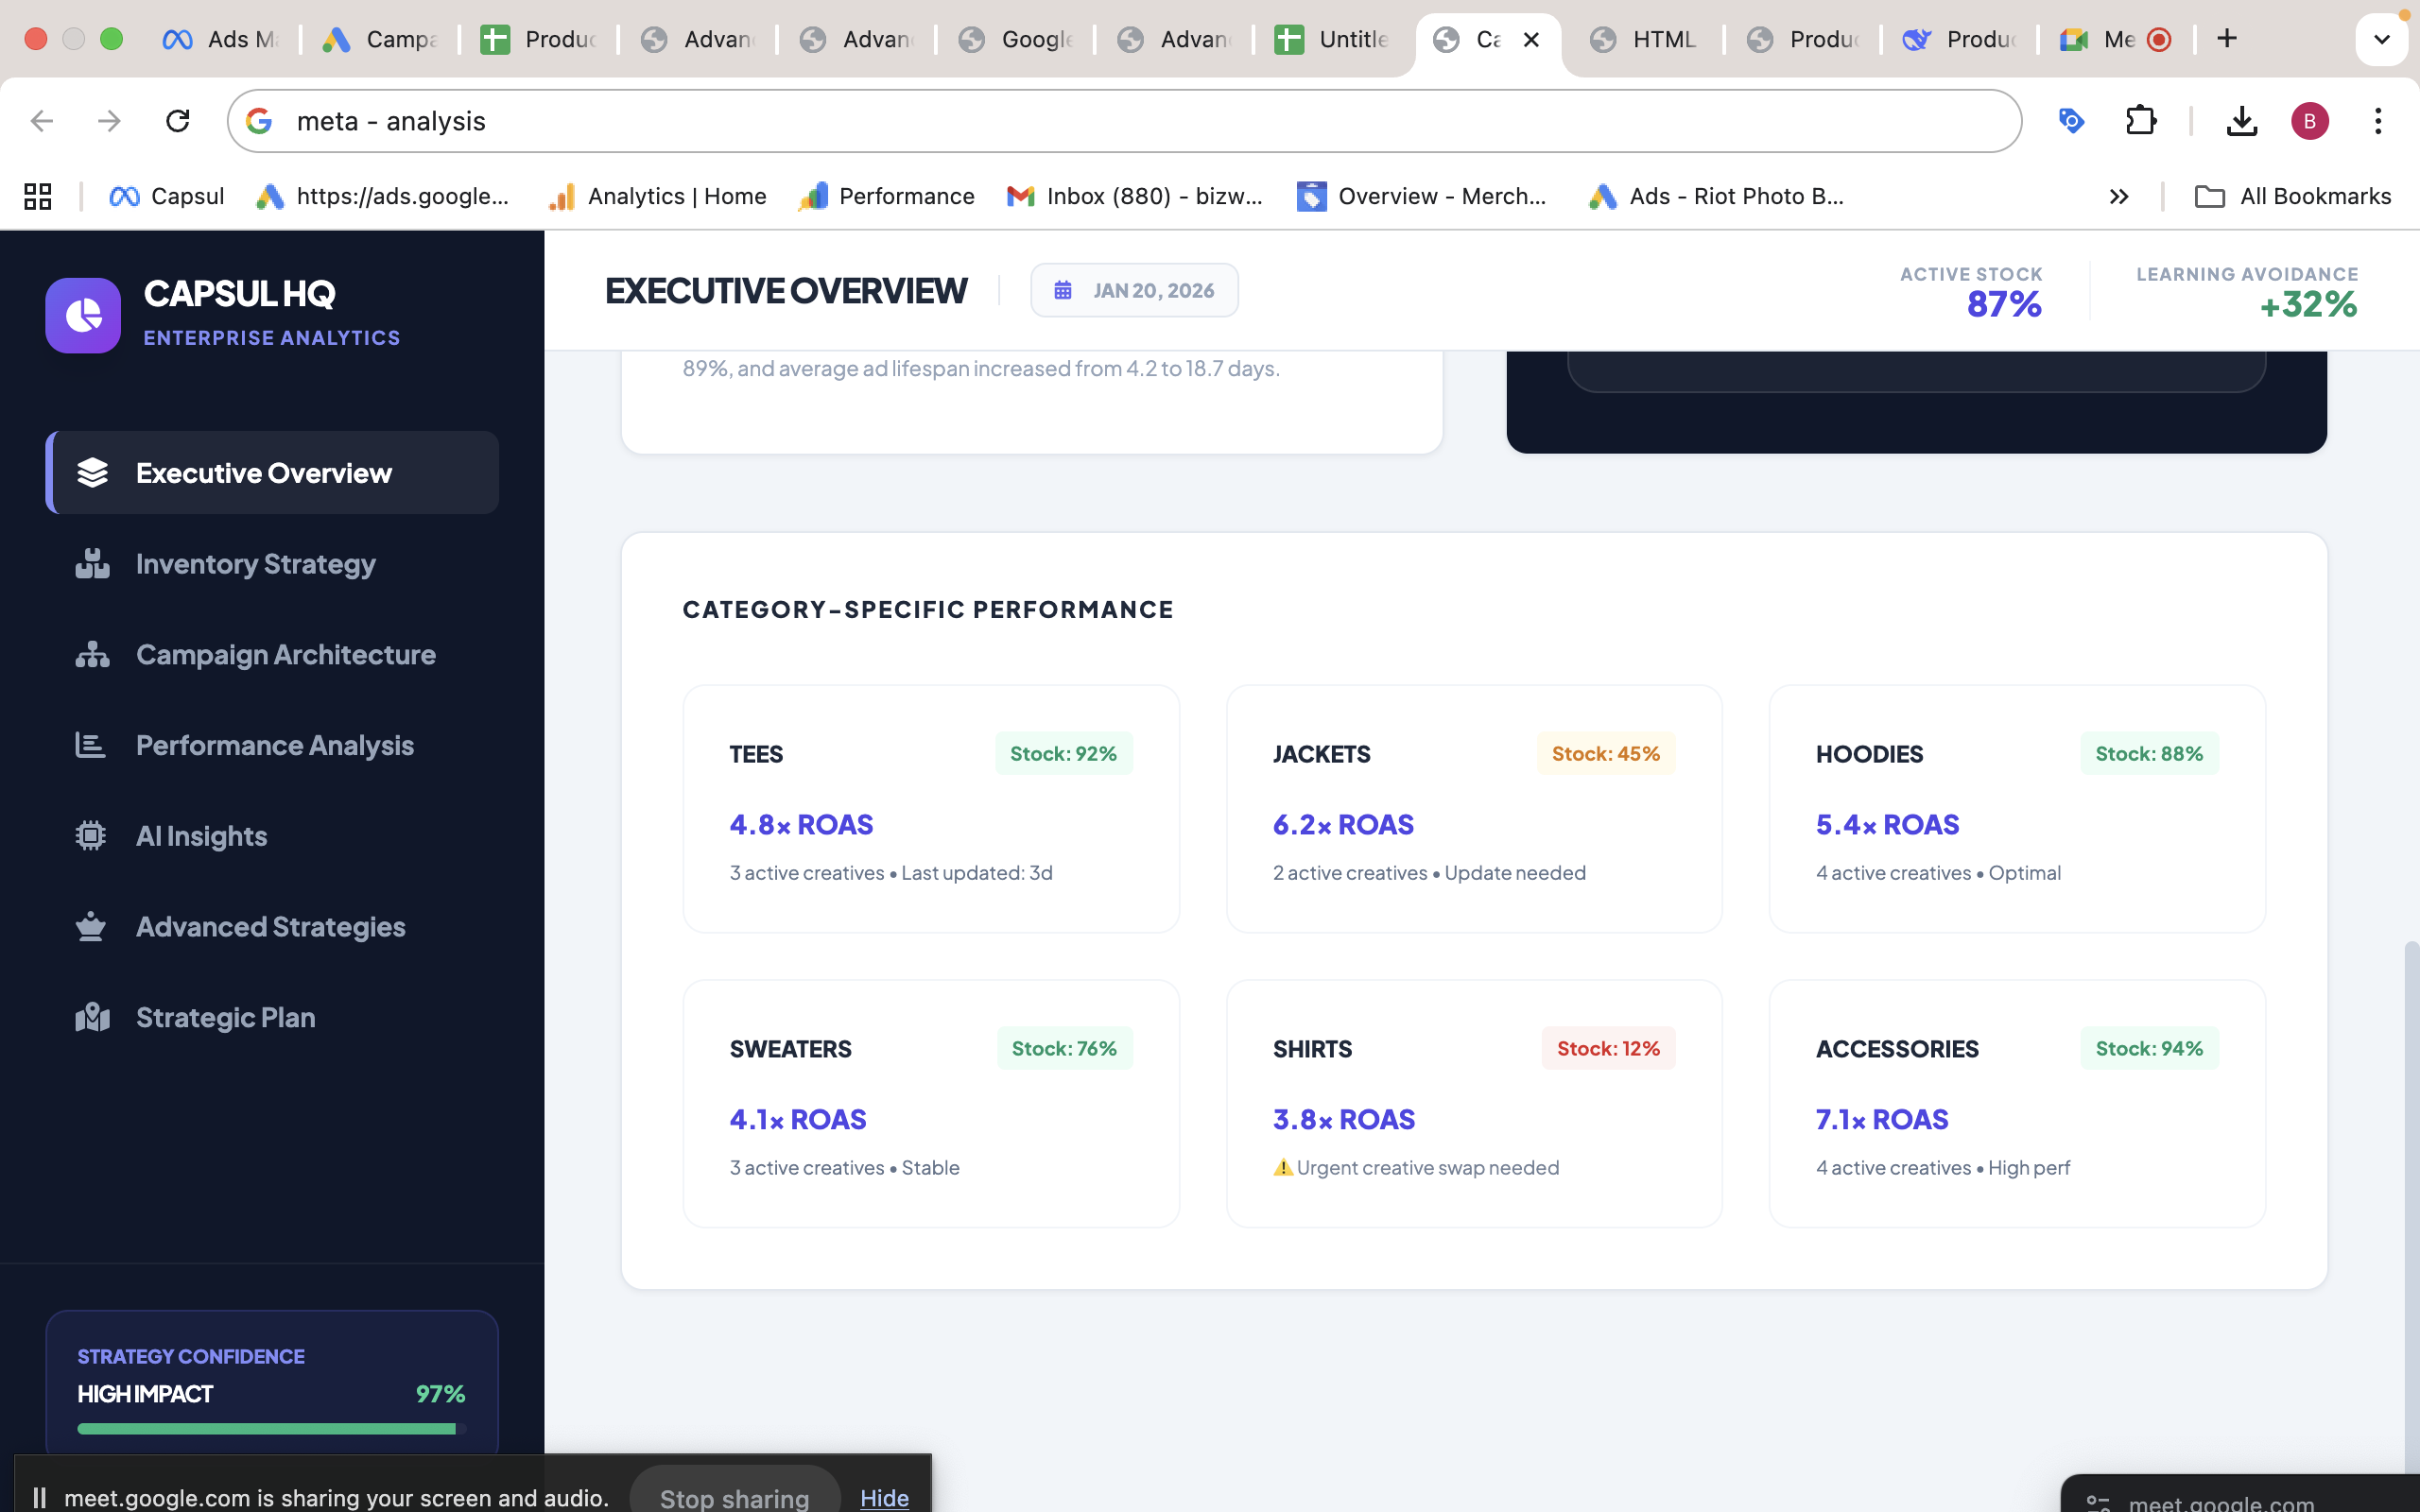Open the tab search dropdown arrow
The image size is (2420, 1512).
click(x=2381, y=39)
